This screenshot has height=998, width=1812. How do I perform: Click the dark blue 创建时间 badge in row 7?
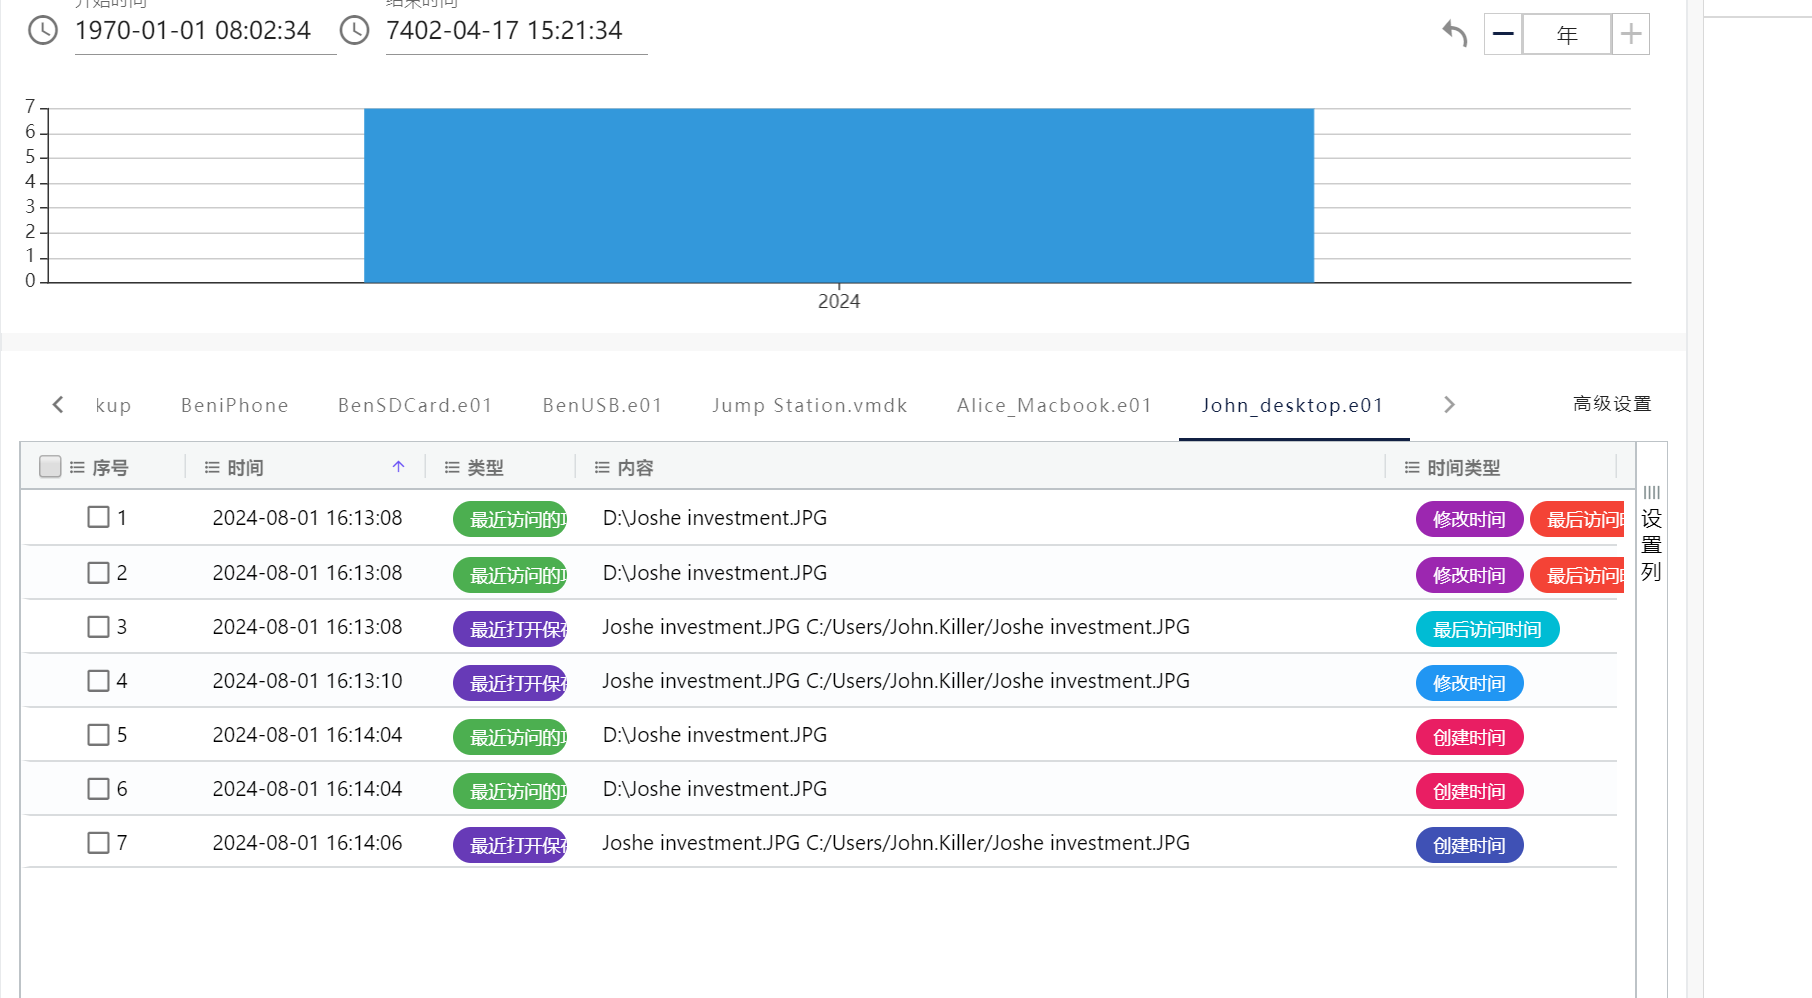(x=1469, y=845)
